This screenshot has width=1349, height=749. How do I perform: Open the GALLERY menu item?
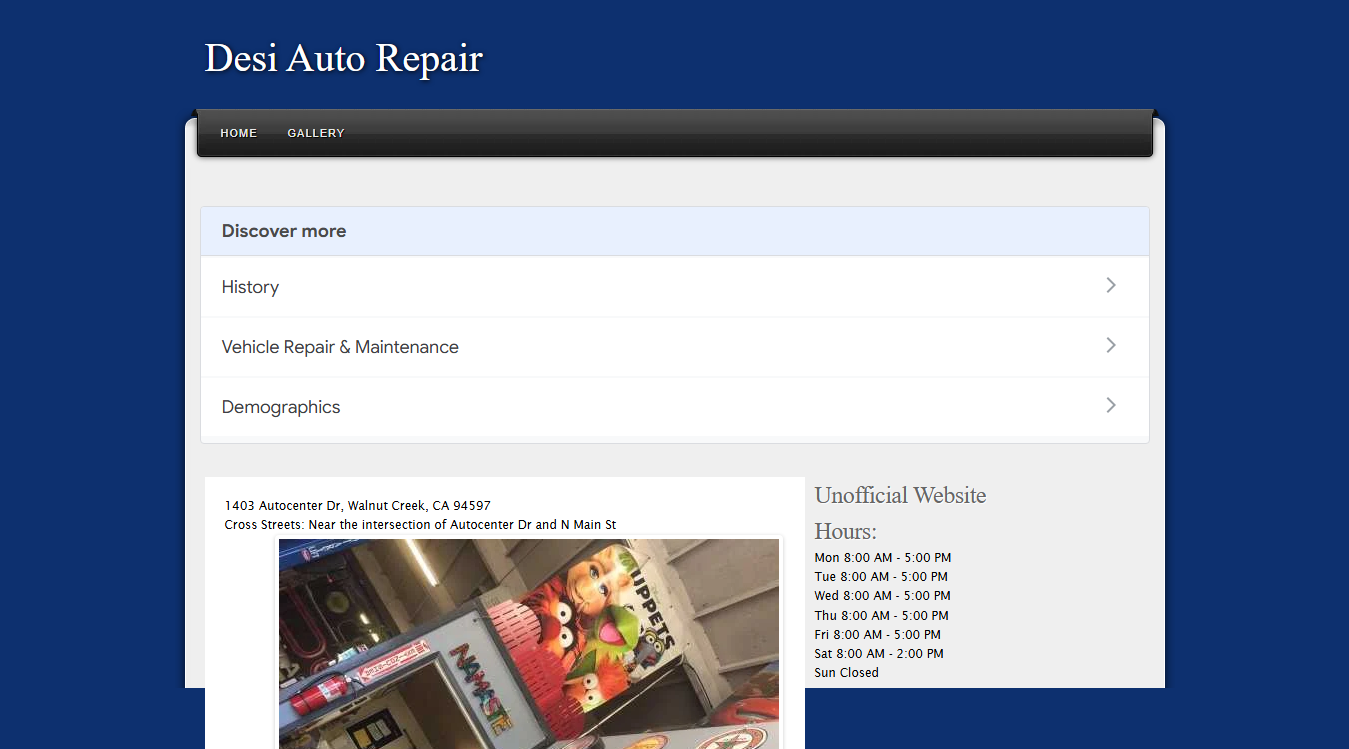(x=316, y=133)
